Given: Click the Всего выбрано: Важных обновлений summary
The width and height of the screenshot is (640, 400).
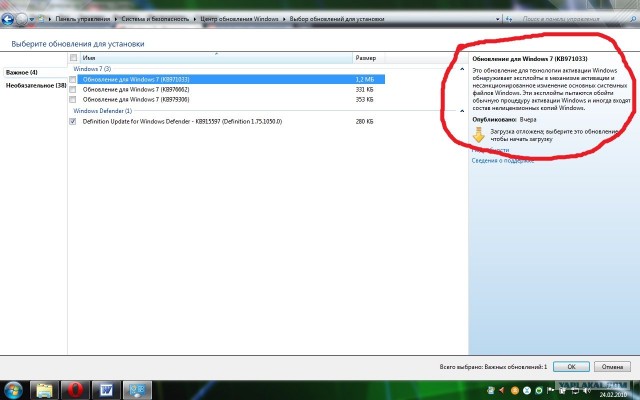Looking at the screenshot, I should (x=493, y=367).
